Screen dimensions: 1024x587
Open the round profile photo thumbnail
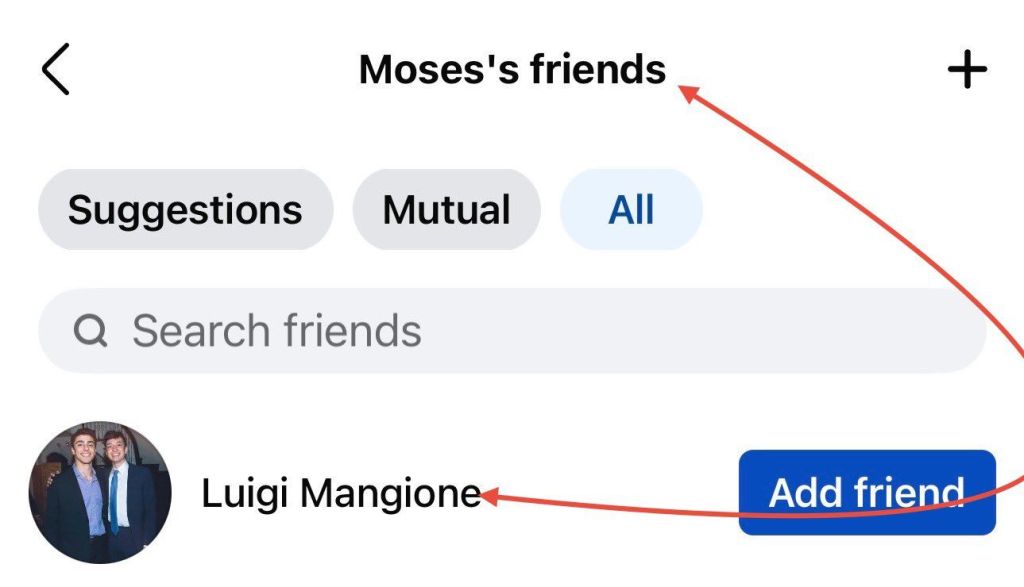[x=100, y=493]
